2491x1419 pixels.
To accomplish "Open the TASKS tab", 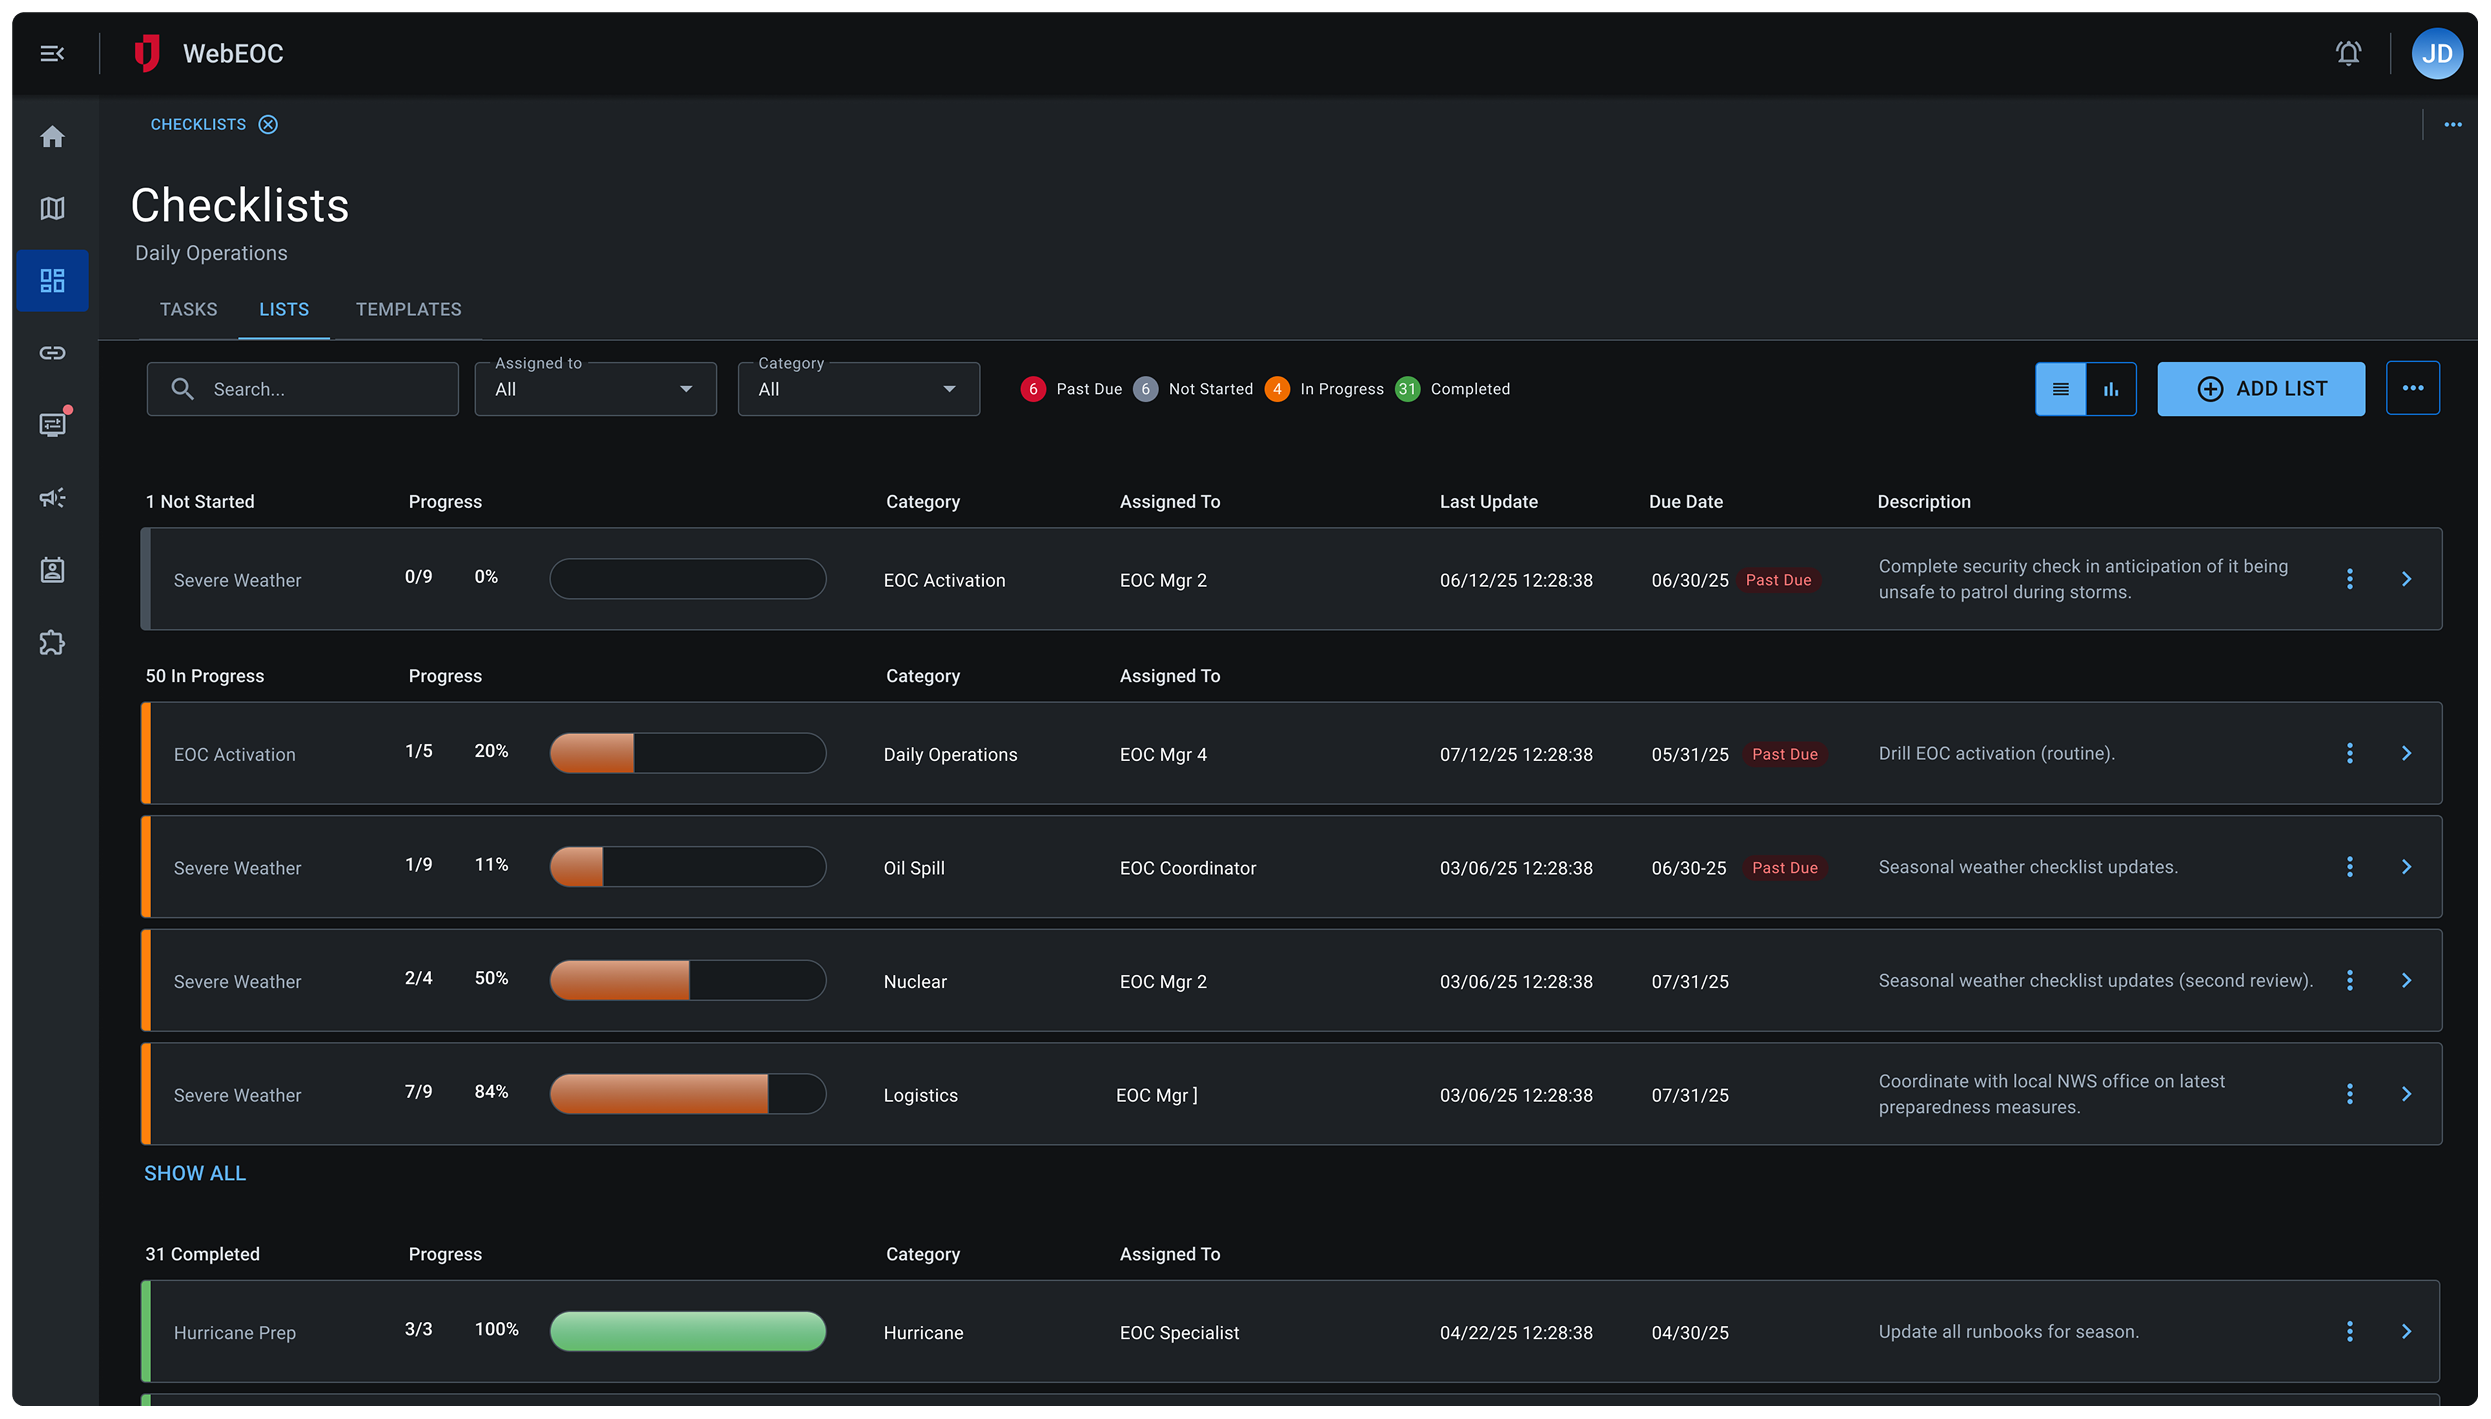I will pyautogui.click(x=188, y=309).
